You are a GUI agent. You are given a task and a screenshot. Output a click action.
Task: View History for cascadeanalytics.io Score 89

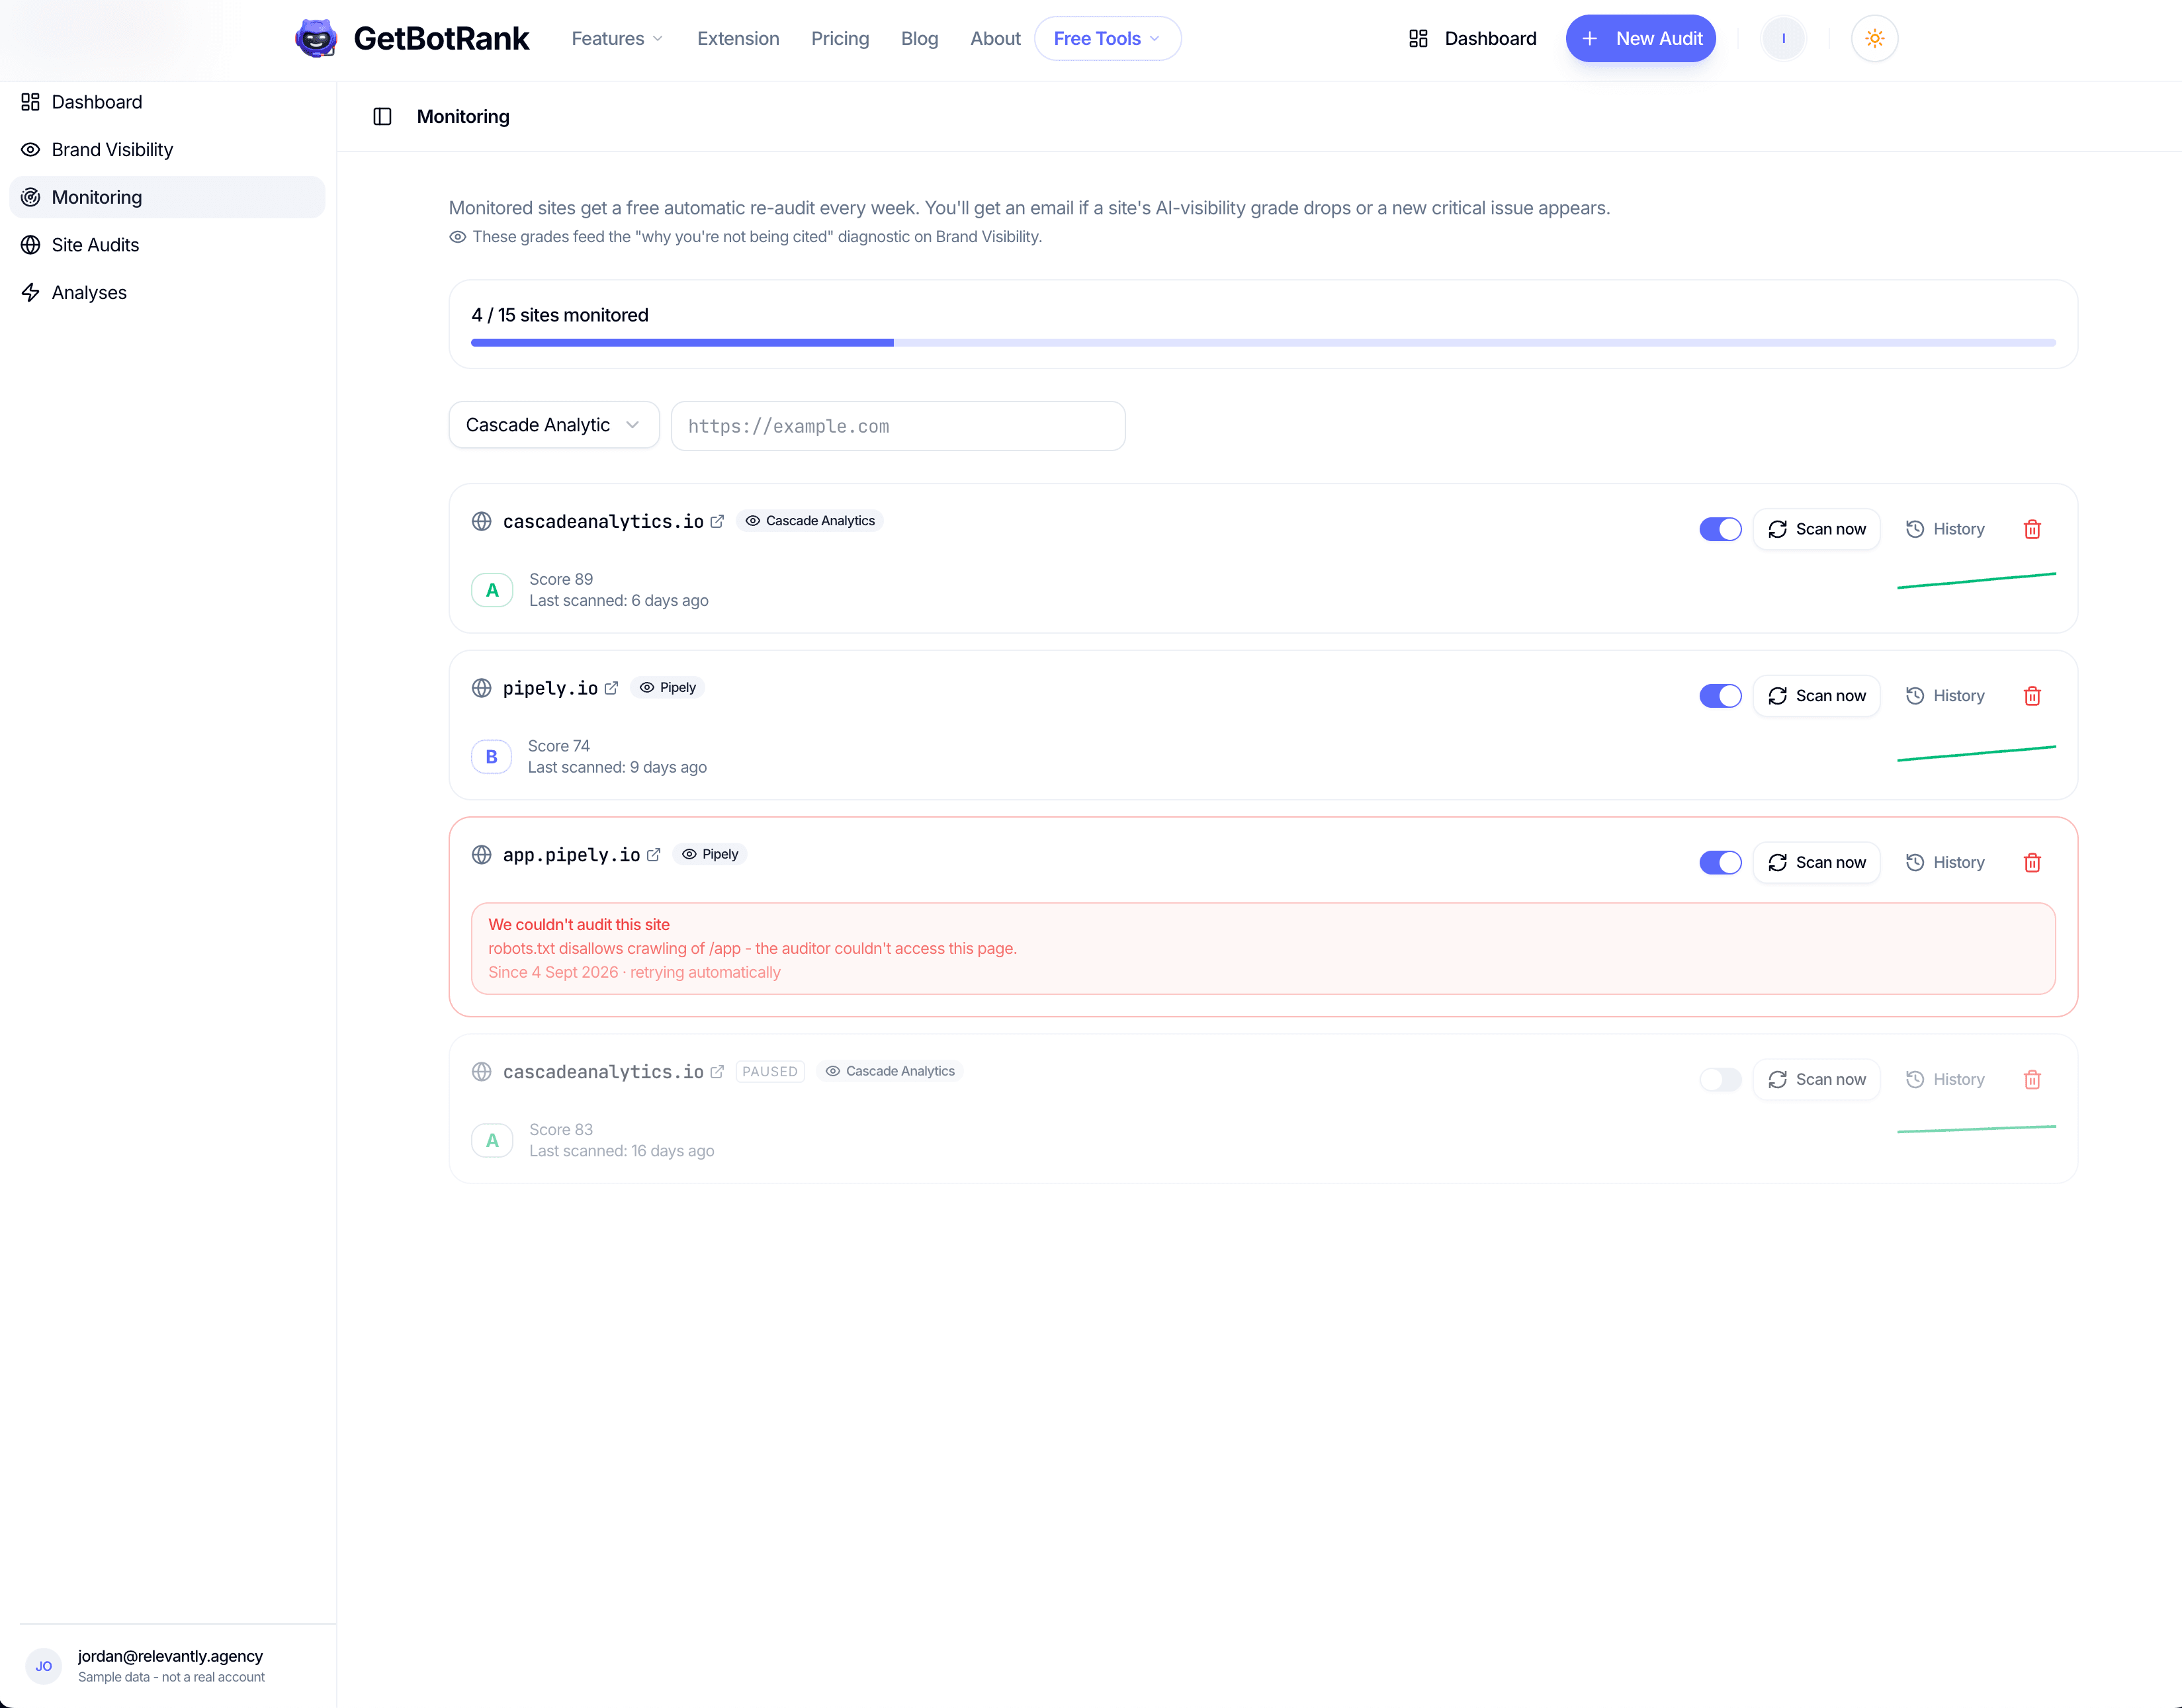point(1945,529)
